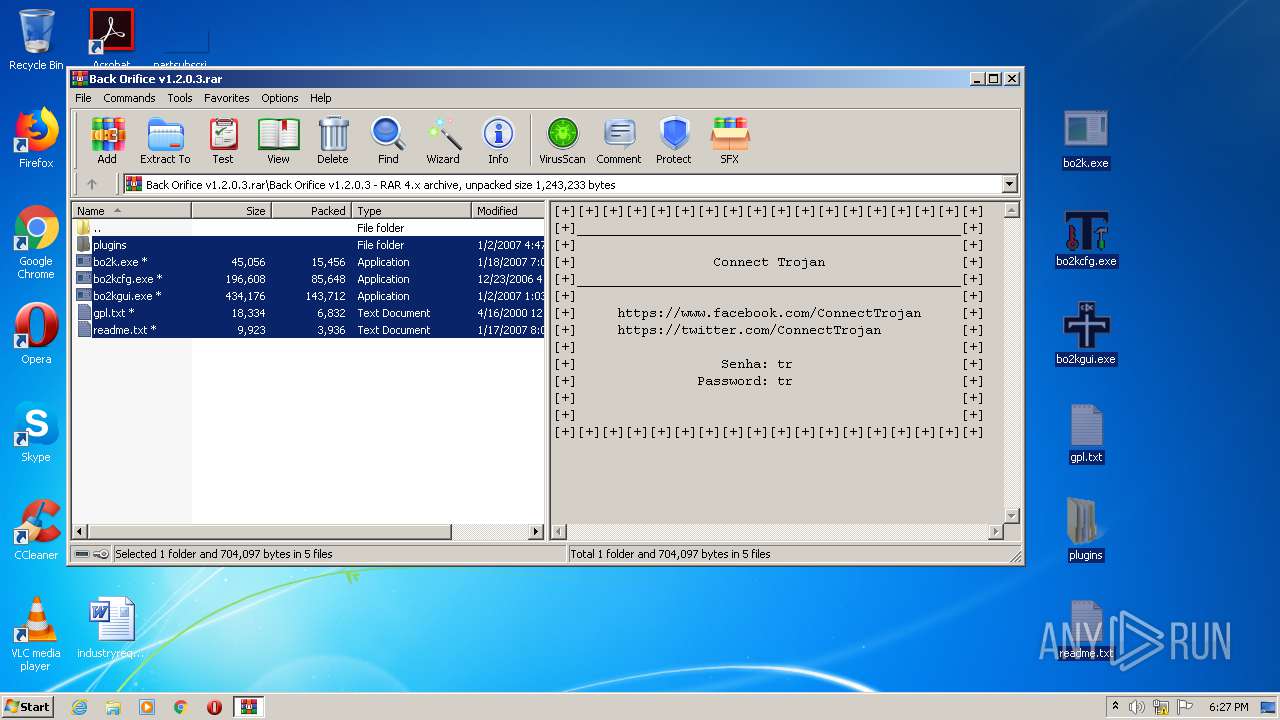Image resolution: width=1280 pixels, height=720 pixels.
Task: Select the parent folder '..' row
Action: point(308,228)
